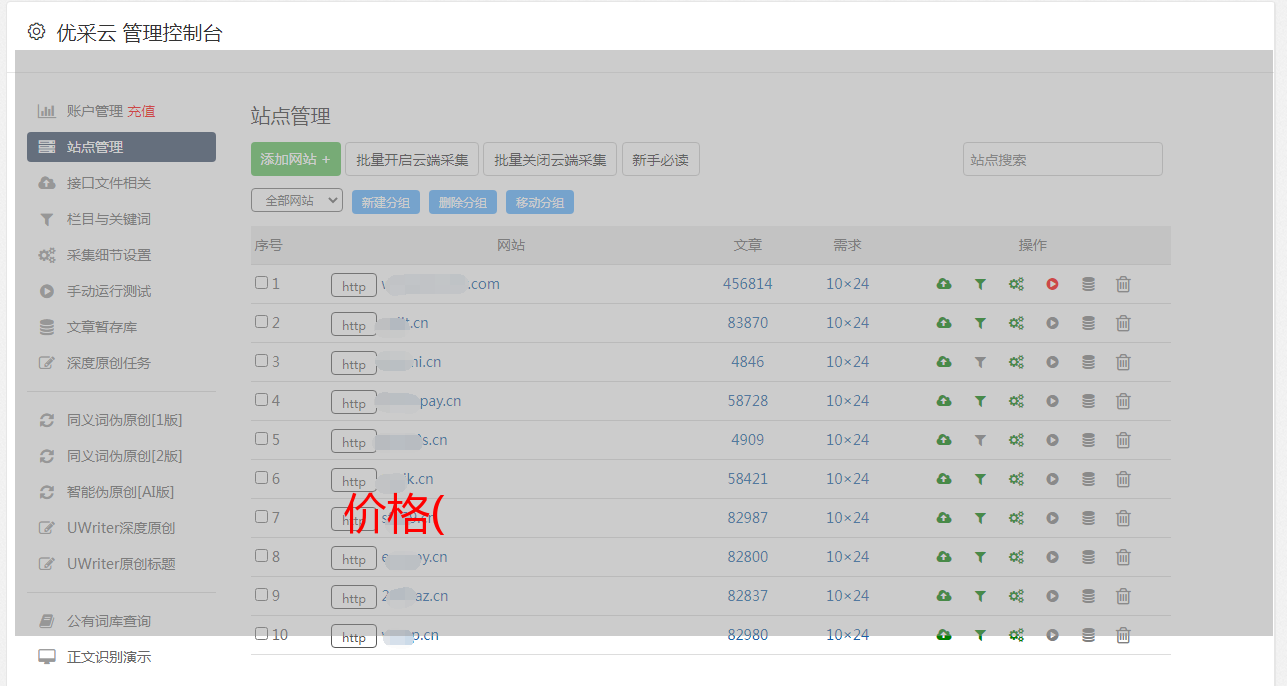1287x686 pixels.
Task: Click the cloud upload icon in row 4
Action: 944,401
